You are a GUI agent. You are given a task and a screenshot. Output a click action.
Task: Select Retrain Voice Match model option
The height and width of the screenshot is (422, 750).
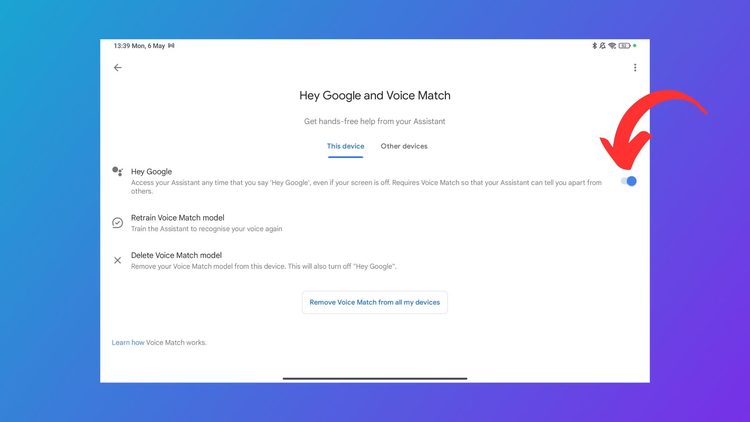click(177, 217)
